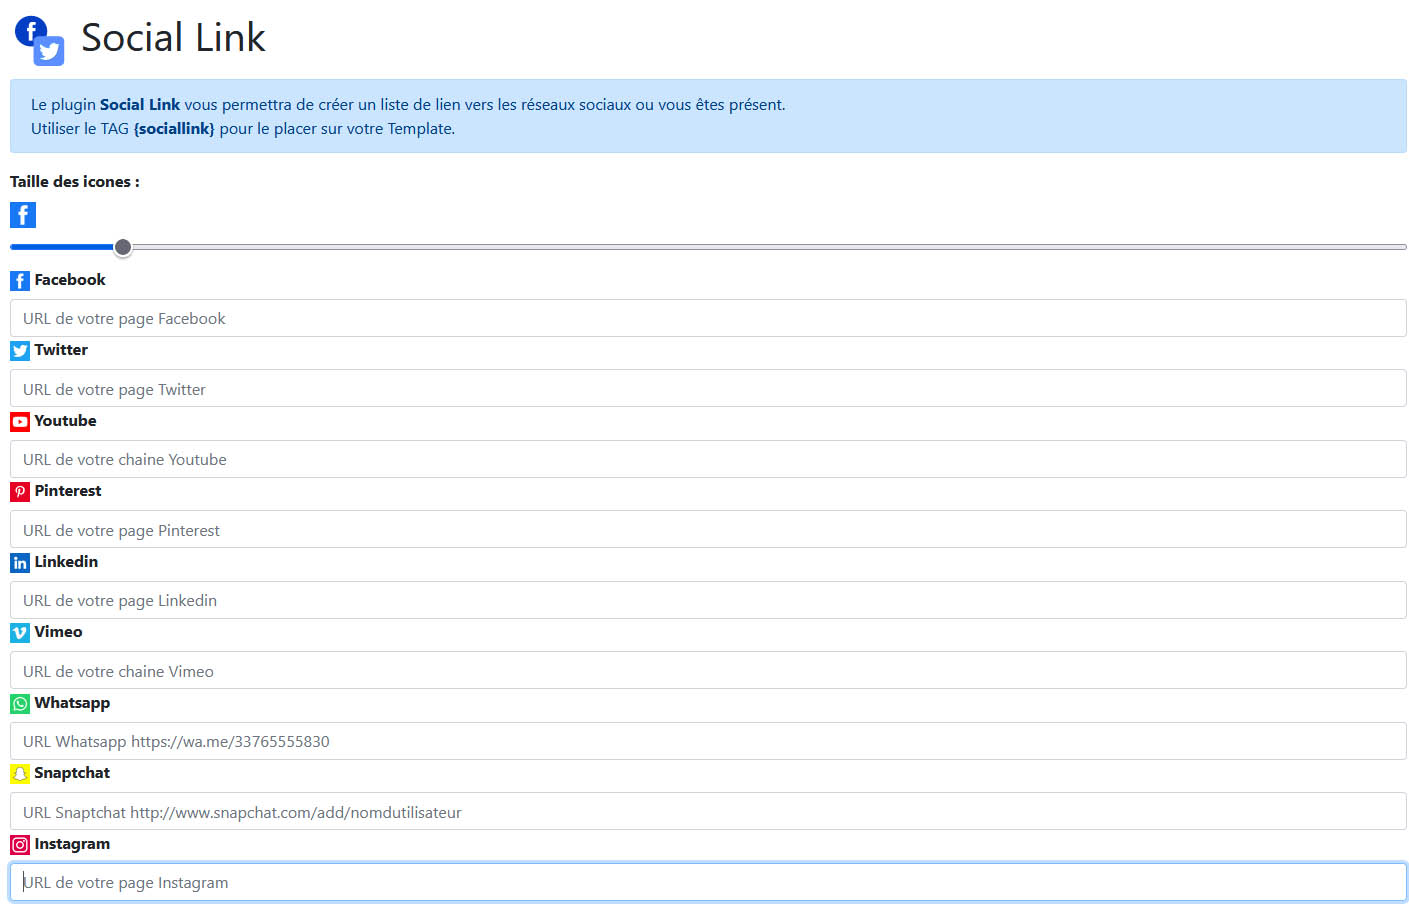Screen dimensions: 1409x905
Task: Focus the Vimeo channel URL field
Action: (x=708, y=671)
